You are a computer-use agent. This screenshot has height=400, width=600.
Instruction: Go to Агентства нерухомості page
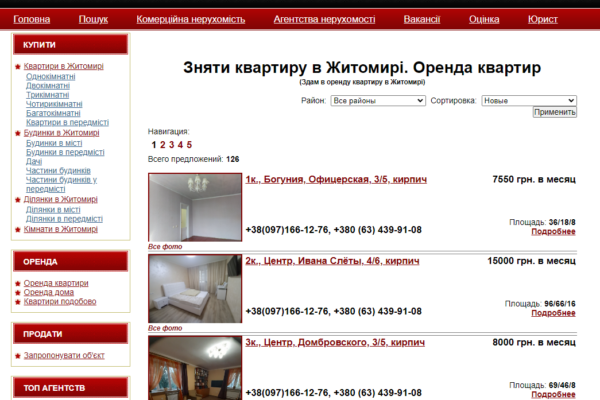pos(324,19)
